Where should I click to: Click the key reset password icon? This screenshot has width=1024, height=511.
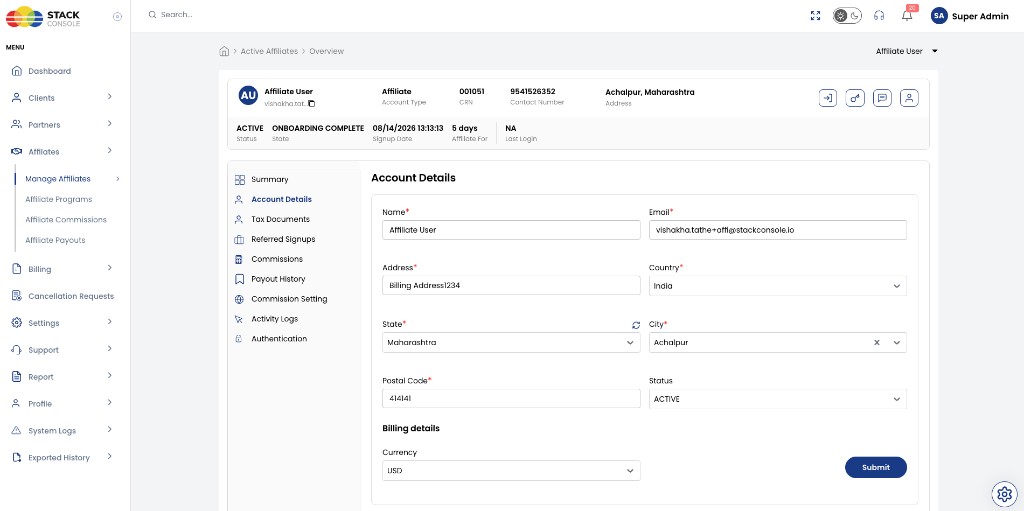855,98
